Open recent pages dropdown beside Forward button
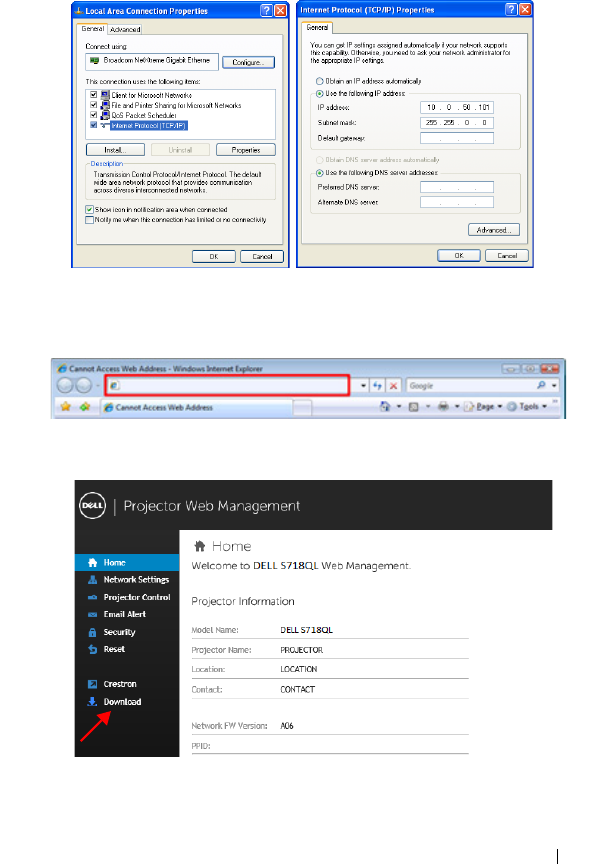Screen dimensions: 612x864 98,386
